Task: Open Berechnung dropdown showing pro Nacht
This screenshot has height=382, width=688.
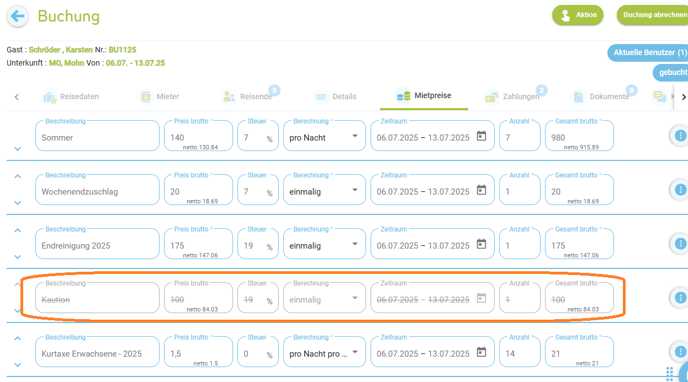Action: pyautogui.click(x=324, y=136)
